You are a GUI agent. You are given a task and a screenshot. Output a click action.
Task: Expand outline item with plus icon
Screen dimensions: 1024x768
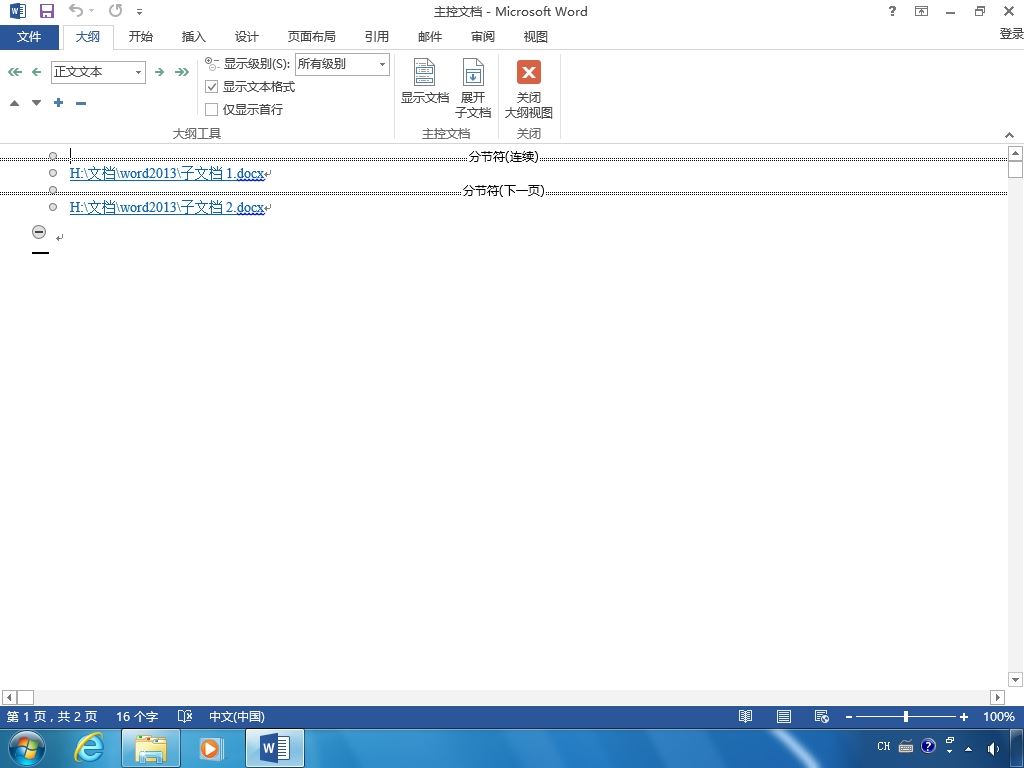[x=59, y=103]
